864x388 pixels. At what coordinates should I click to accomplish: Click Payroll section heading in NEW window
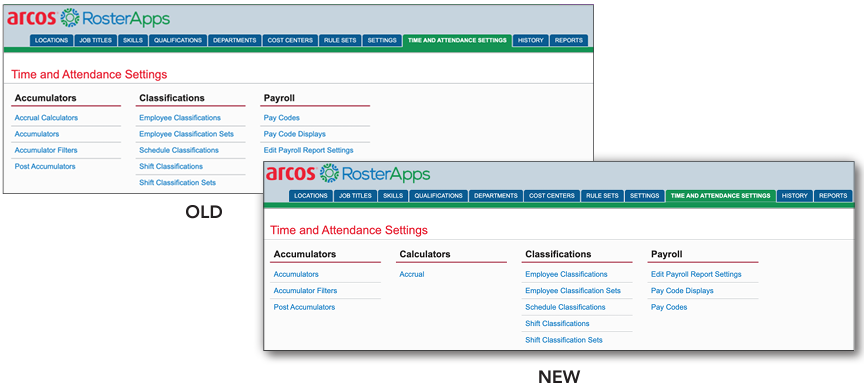pos(667,255)
